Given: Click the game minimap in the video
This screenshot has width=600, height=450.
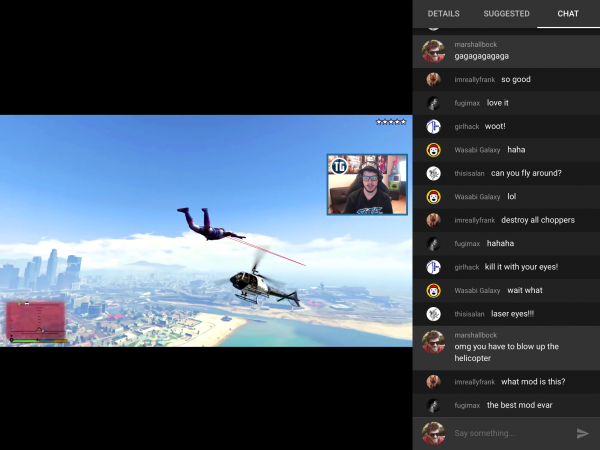Looking at the screenshot, I should click(x=36, y=320).
